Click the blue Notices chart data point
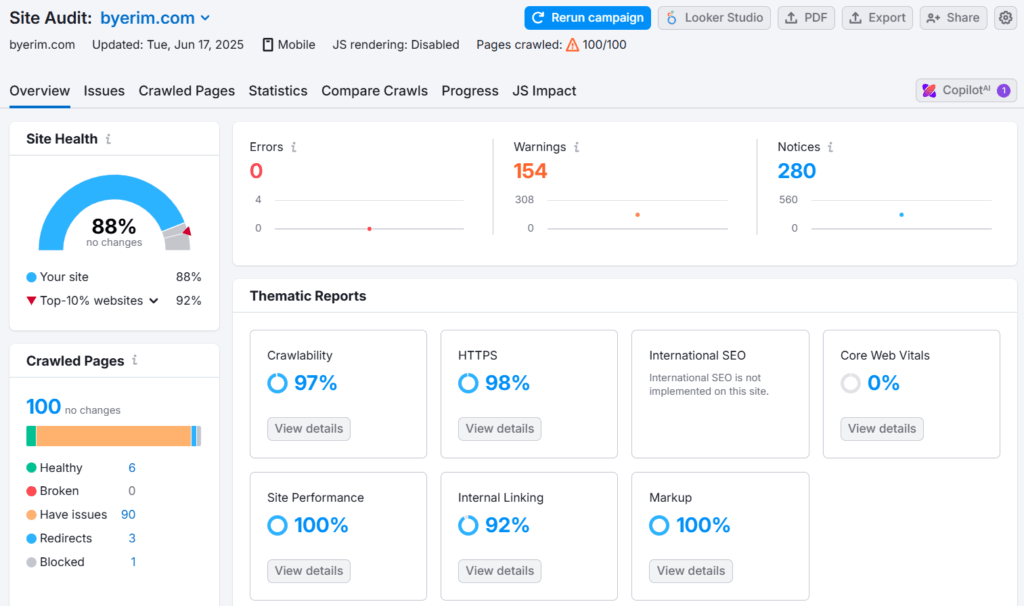 pyautogui.click(x=901, y=214)
